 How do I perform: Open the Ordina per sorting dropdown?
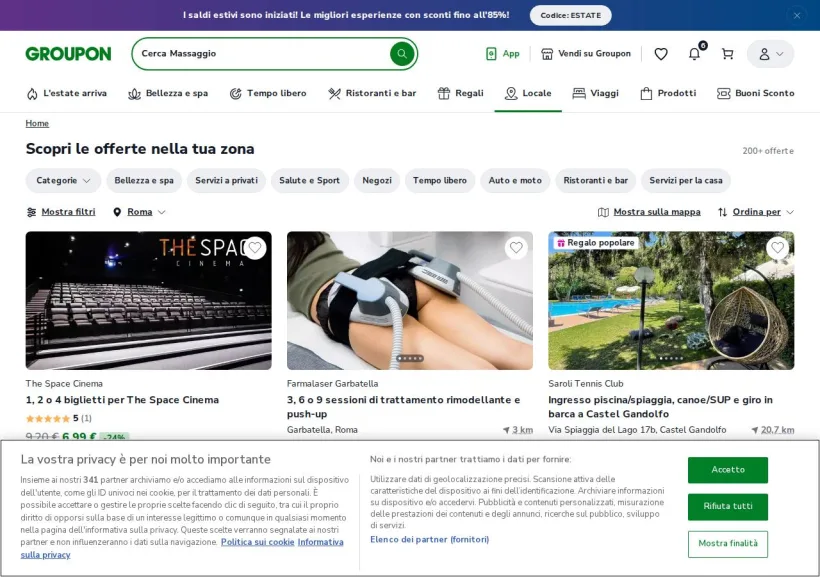pos(756,212)
